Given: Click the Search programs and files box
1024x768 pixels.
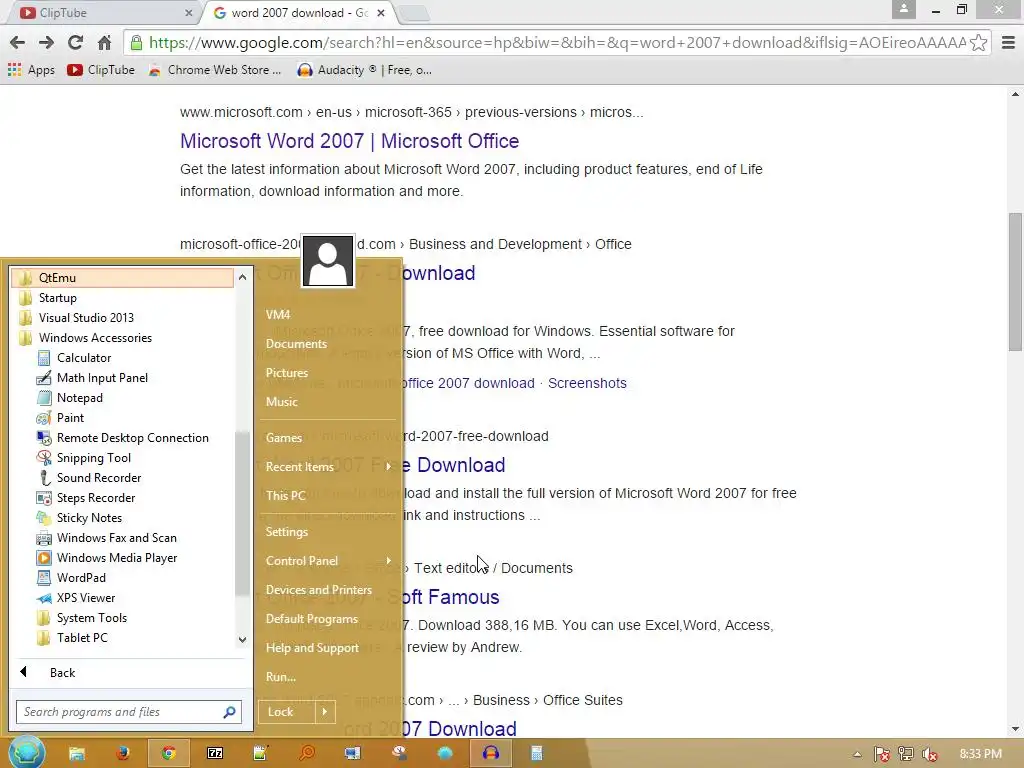Looking at the screenshot, I should (x=129, y=712).
